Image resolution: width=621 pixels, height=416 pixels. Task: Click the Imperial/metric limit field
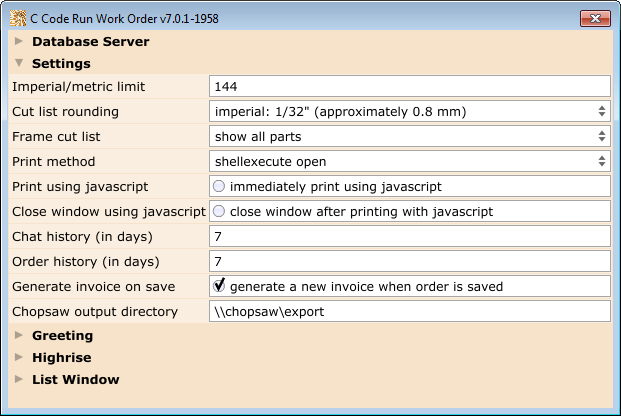(410, 86)
